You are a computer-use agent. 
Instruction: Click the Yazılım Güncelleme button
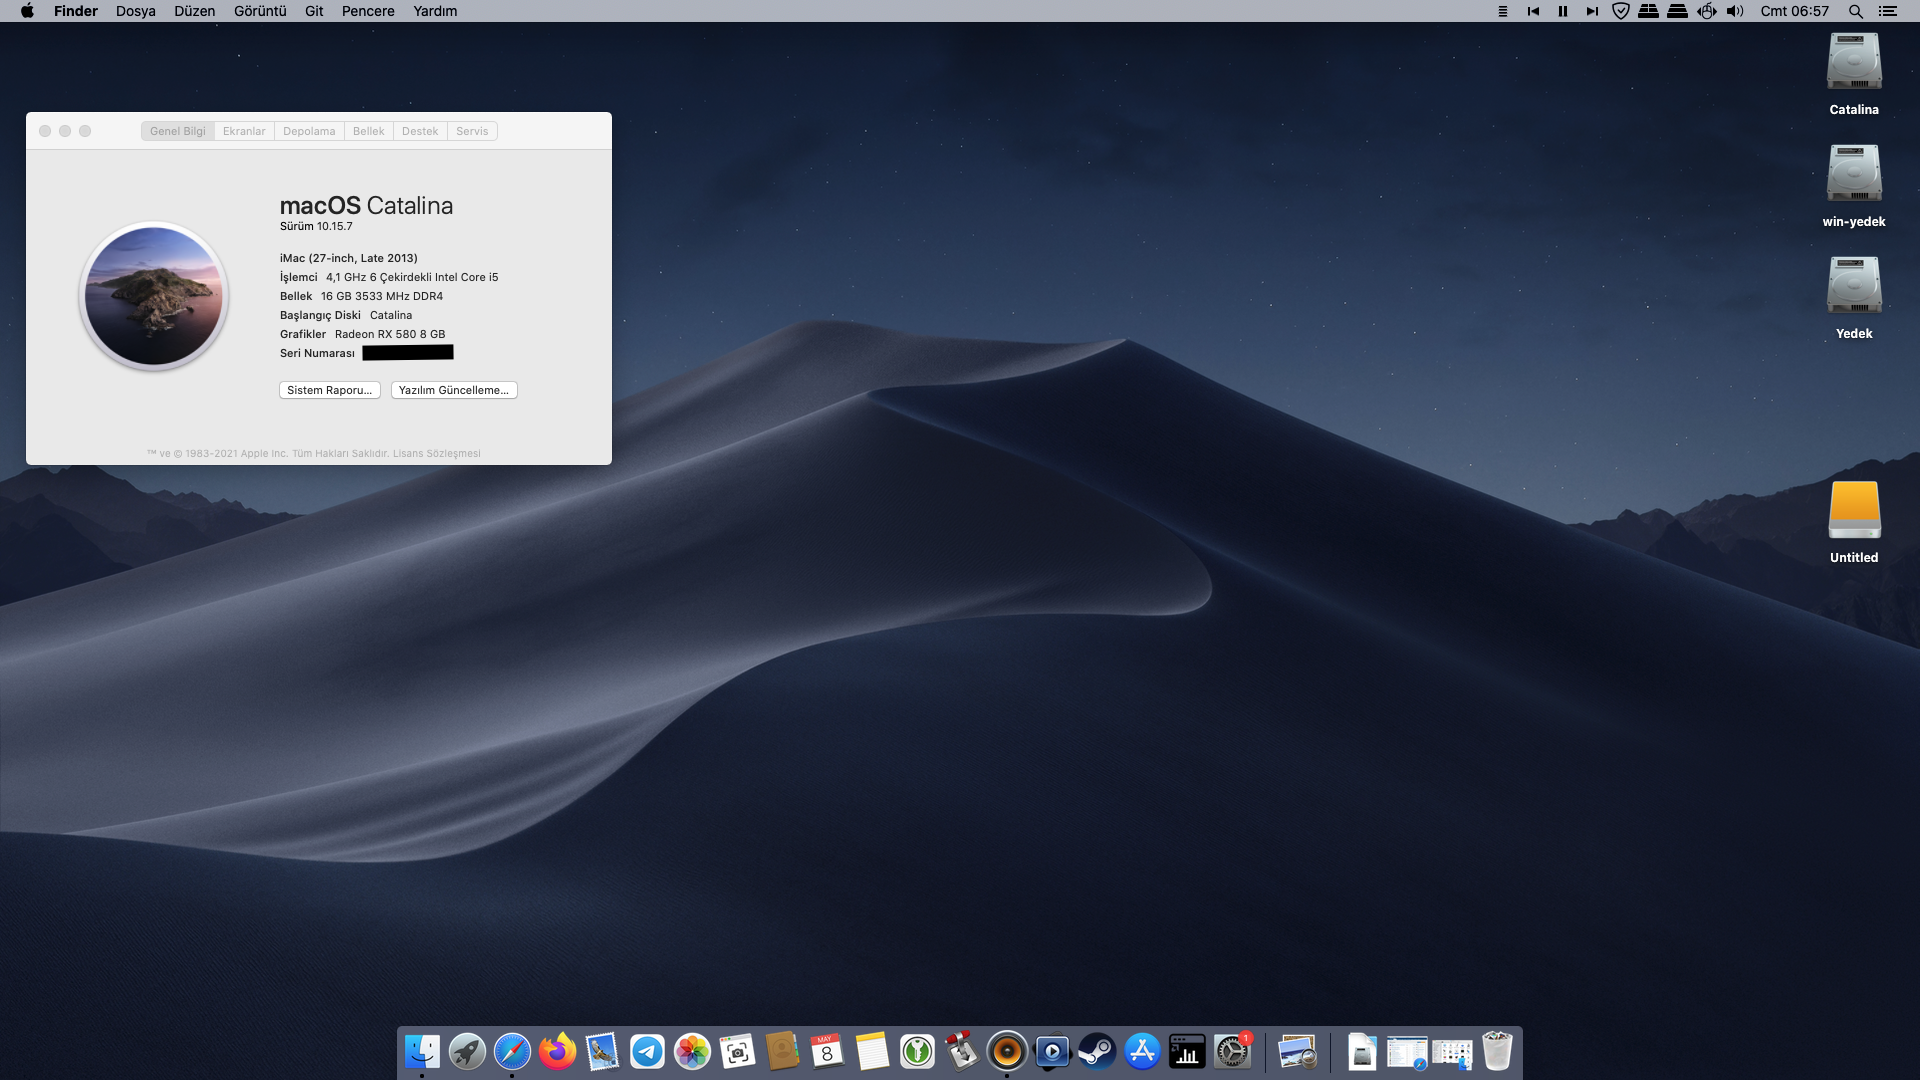pos(454,390)
